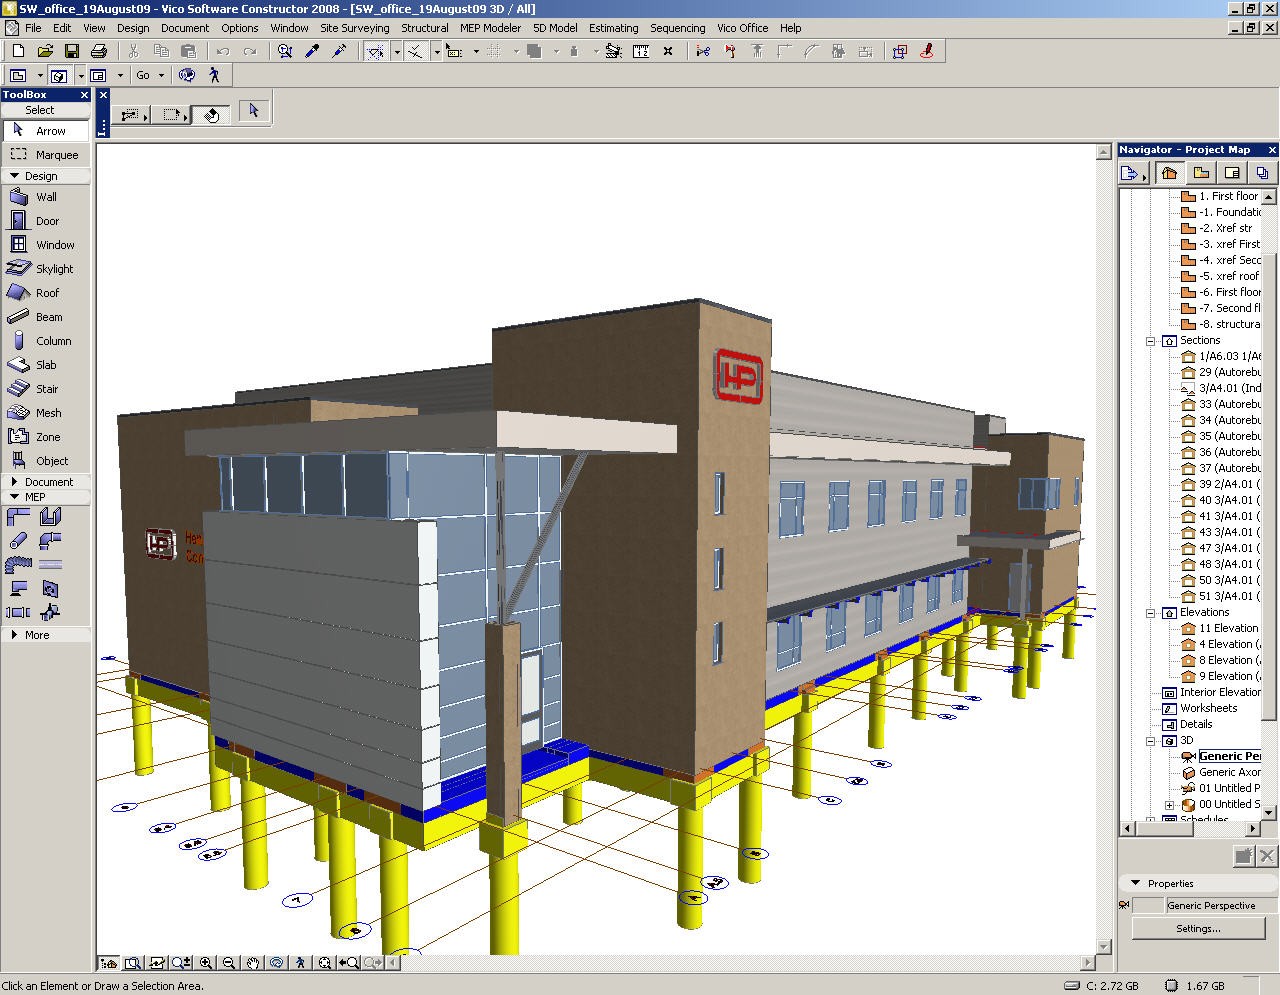Open the MEP Modeler menu
Screen dimensions: 1280x995
click(x=490, y=28)
